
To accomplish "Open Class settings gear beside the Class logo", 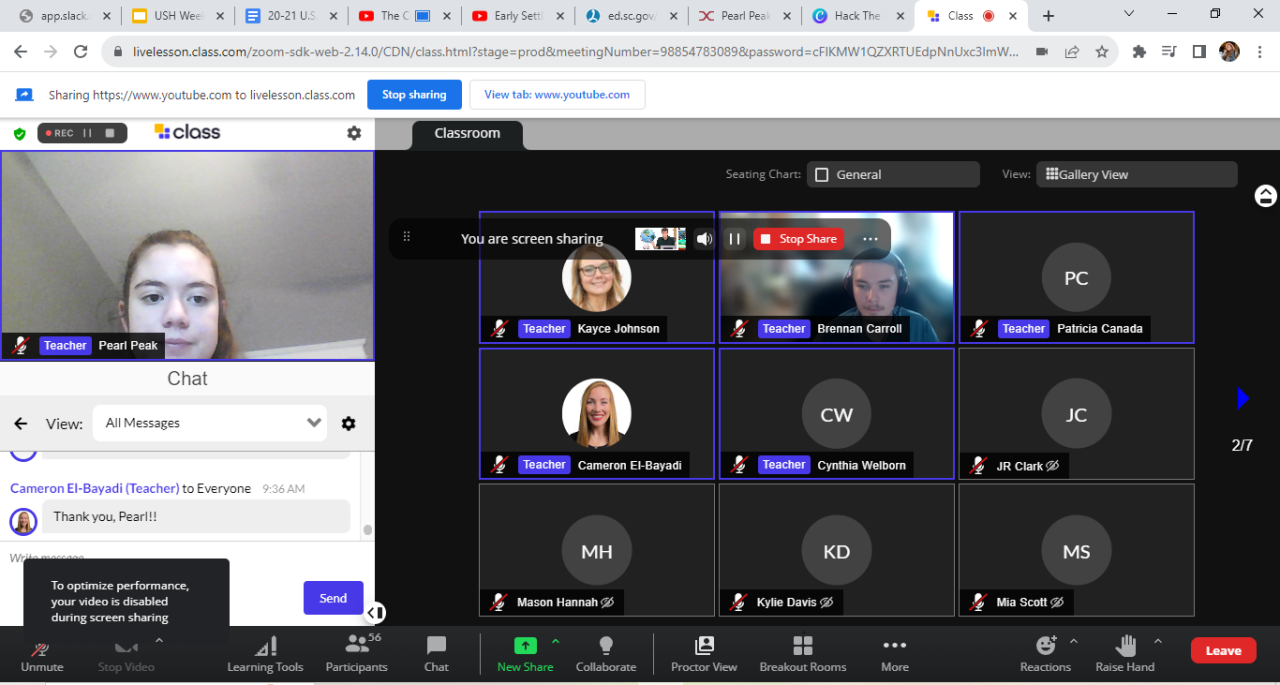I will coord(354,133).
